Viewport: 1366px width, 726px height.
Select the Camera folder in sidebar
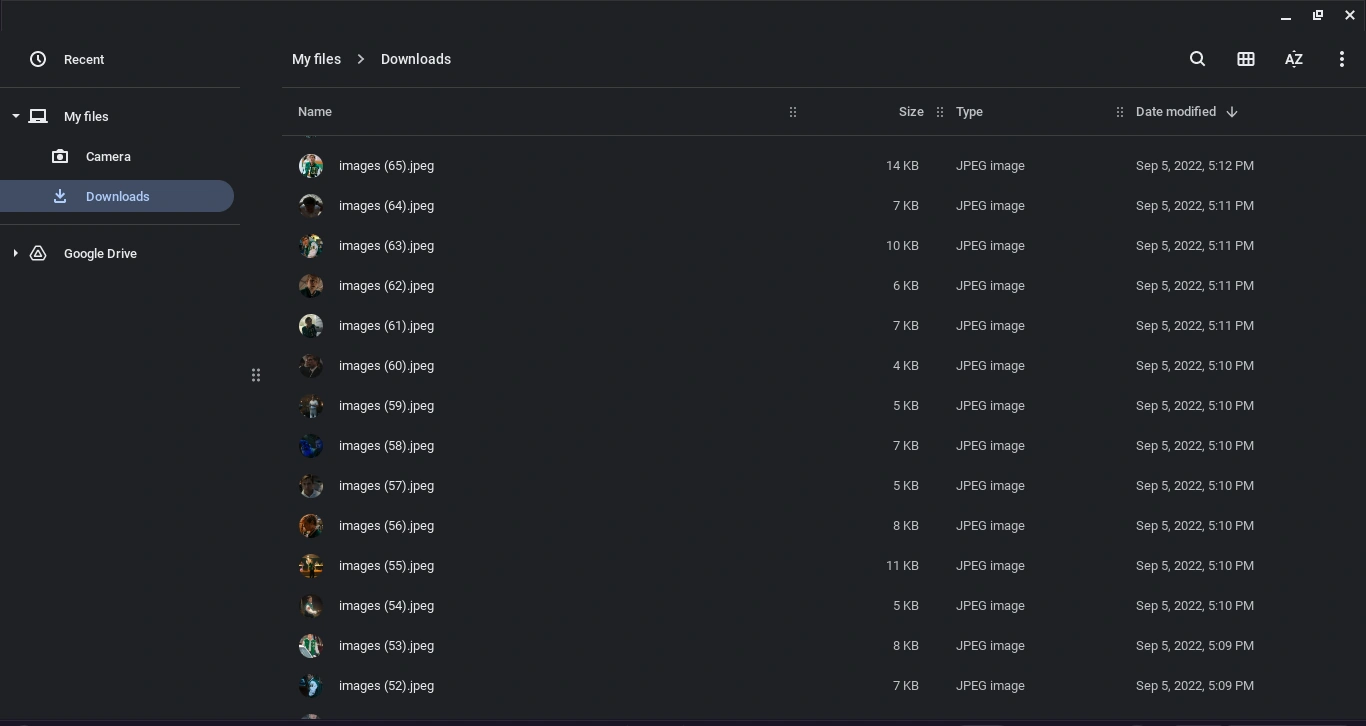108,157
